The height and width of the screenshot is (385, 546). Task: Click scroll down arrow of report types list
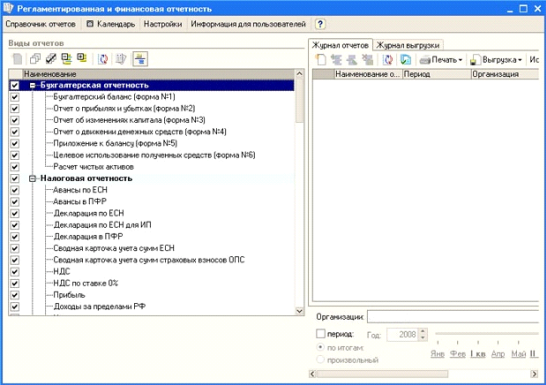299,311
